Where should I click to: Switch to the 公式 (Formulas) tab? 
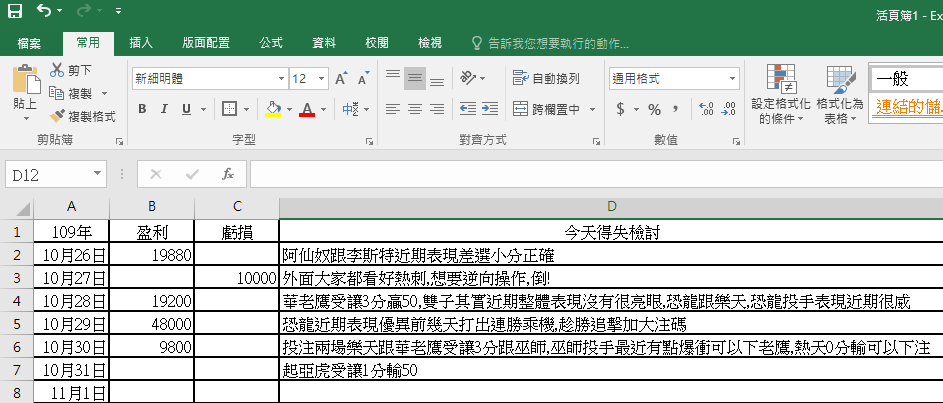[271, 43]
